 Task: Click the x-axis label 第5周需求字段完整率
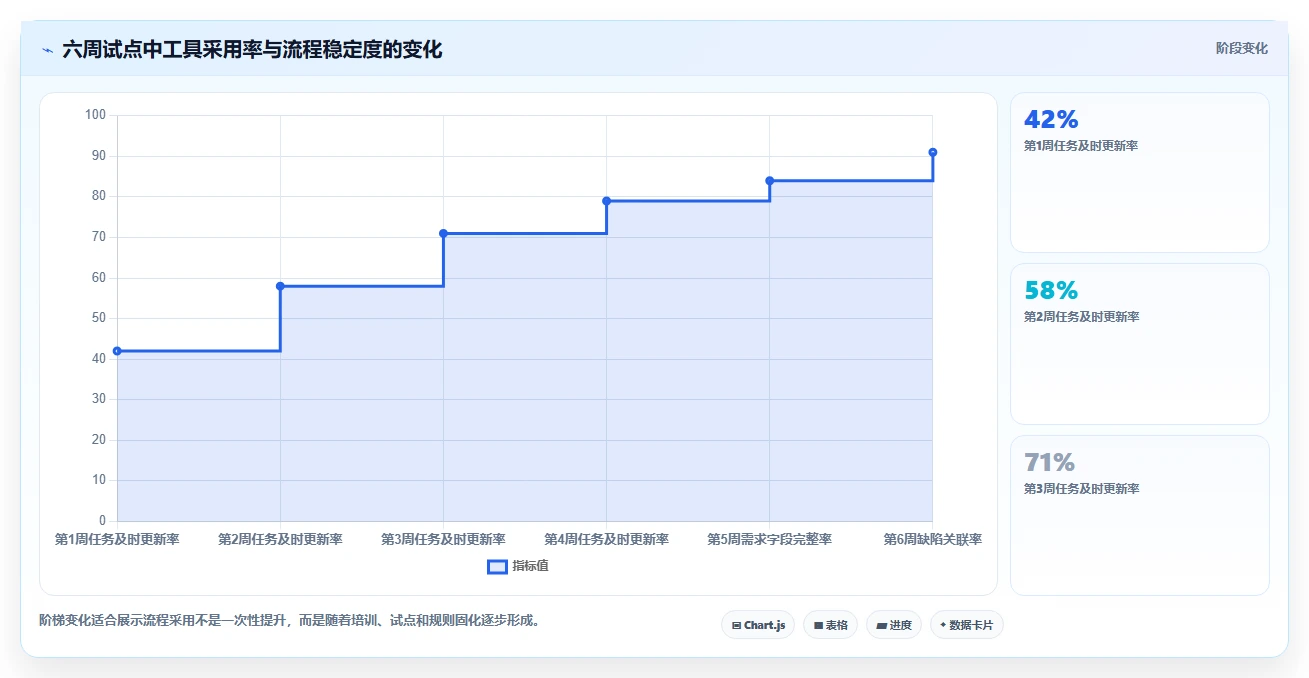click(x=769, y=539)
